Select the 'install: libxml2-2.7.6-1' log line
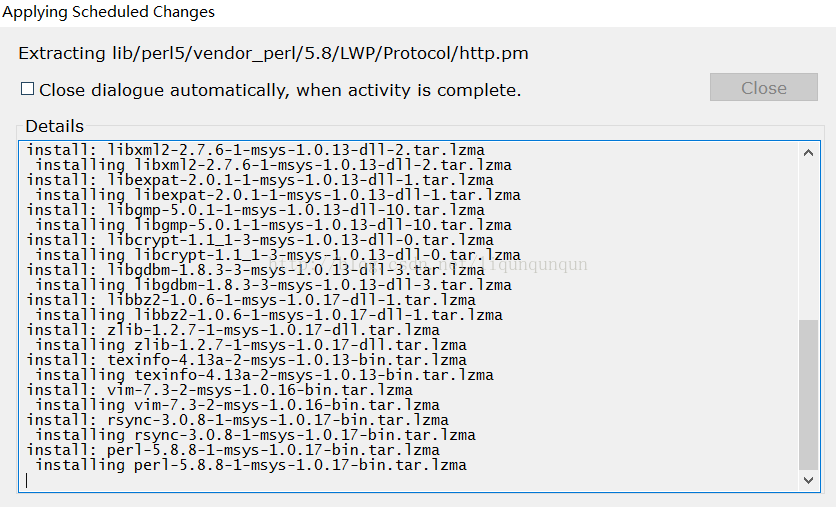Image resolution: width=836 pixels, height=507 pixels. point(255,150)
